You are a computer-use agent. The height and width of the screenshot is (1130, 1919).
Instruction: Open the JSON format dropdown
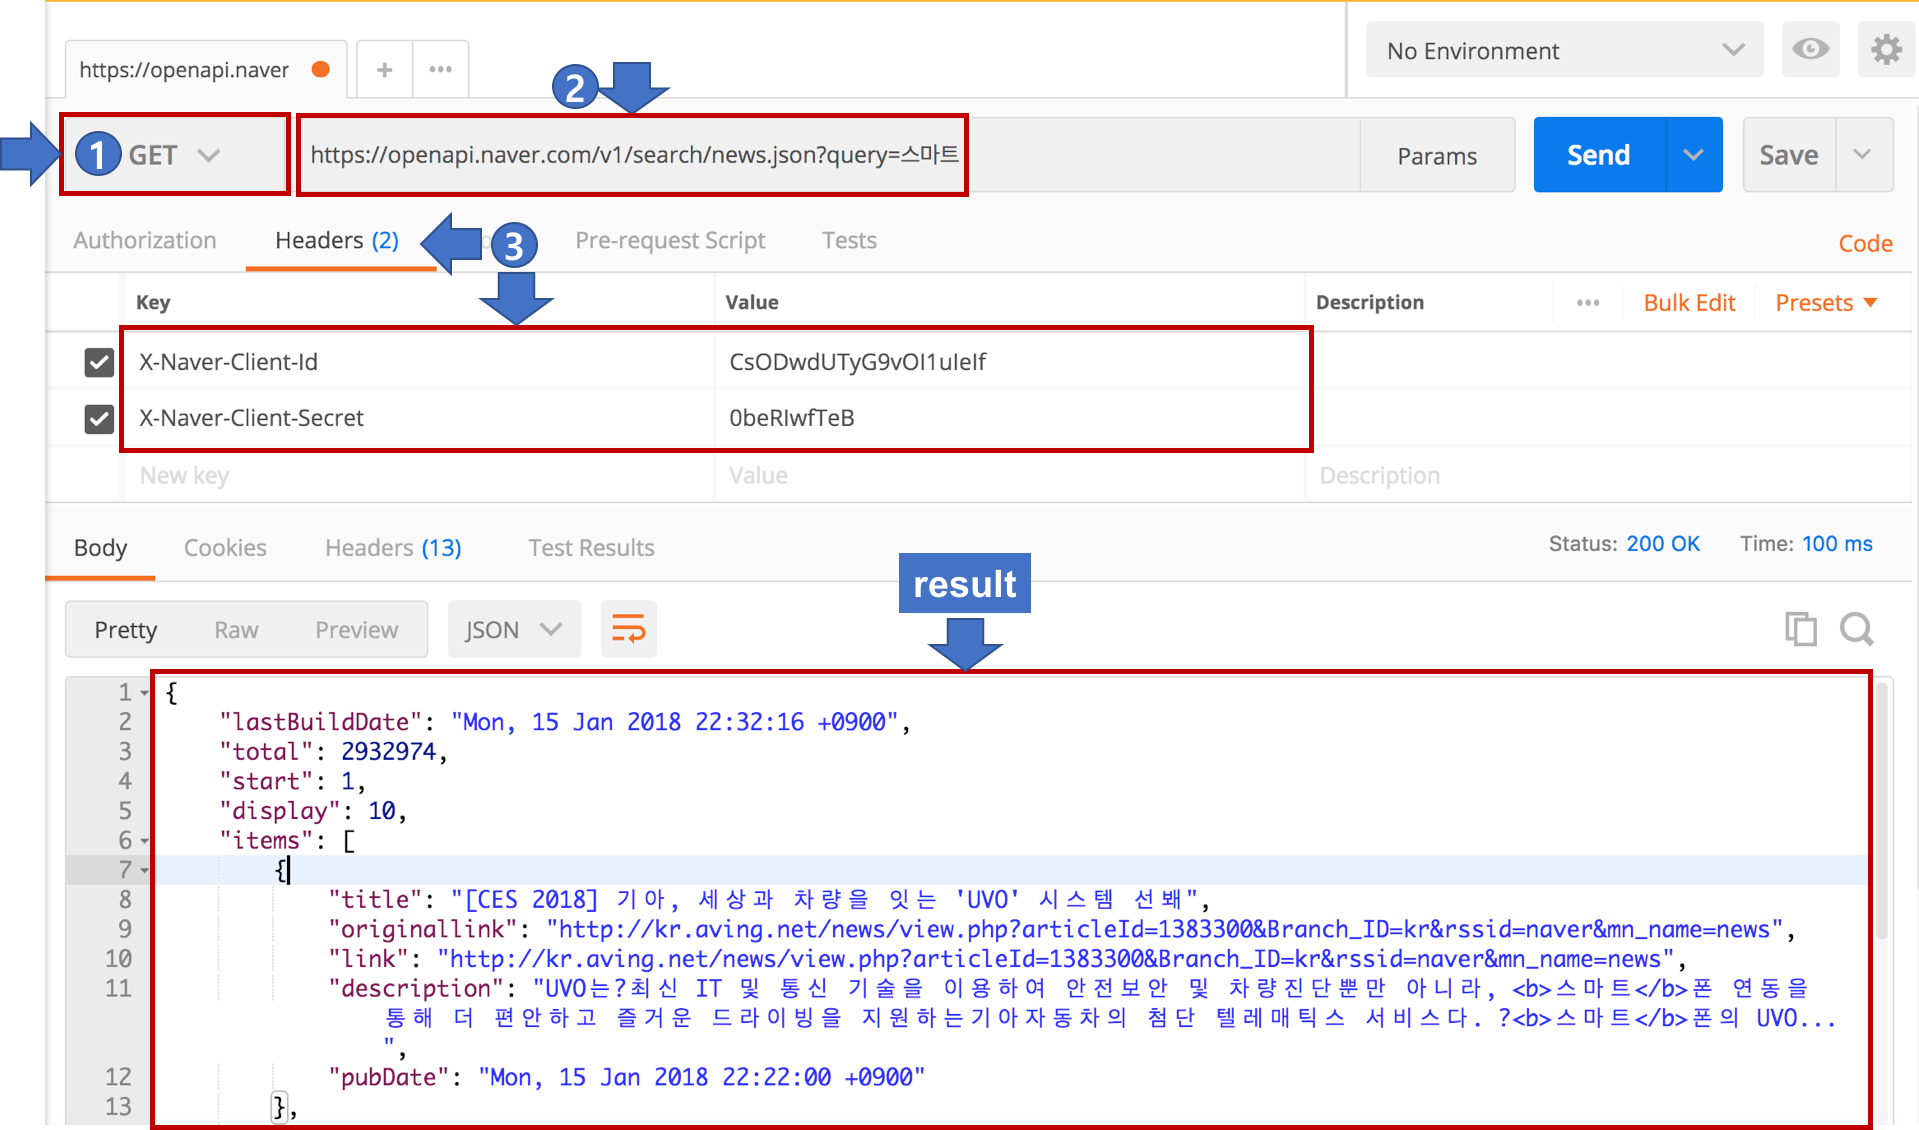[513, 630]
